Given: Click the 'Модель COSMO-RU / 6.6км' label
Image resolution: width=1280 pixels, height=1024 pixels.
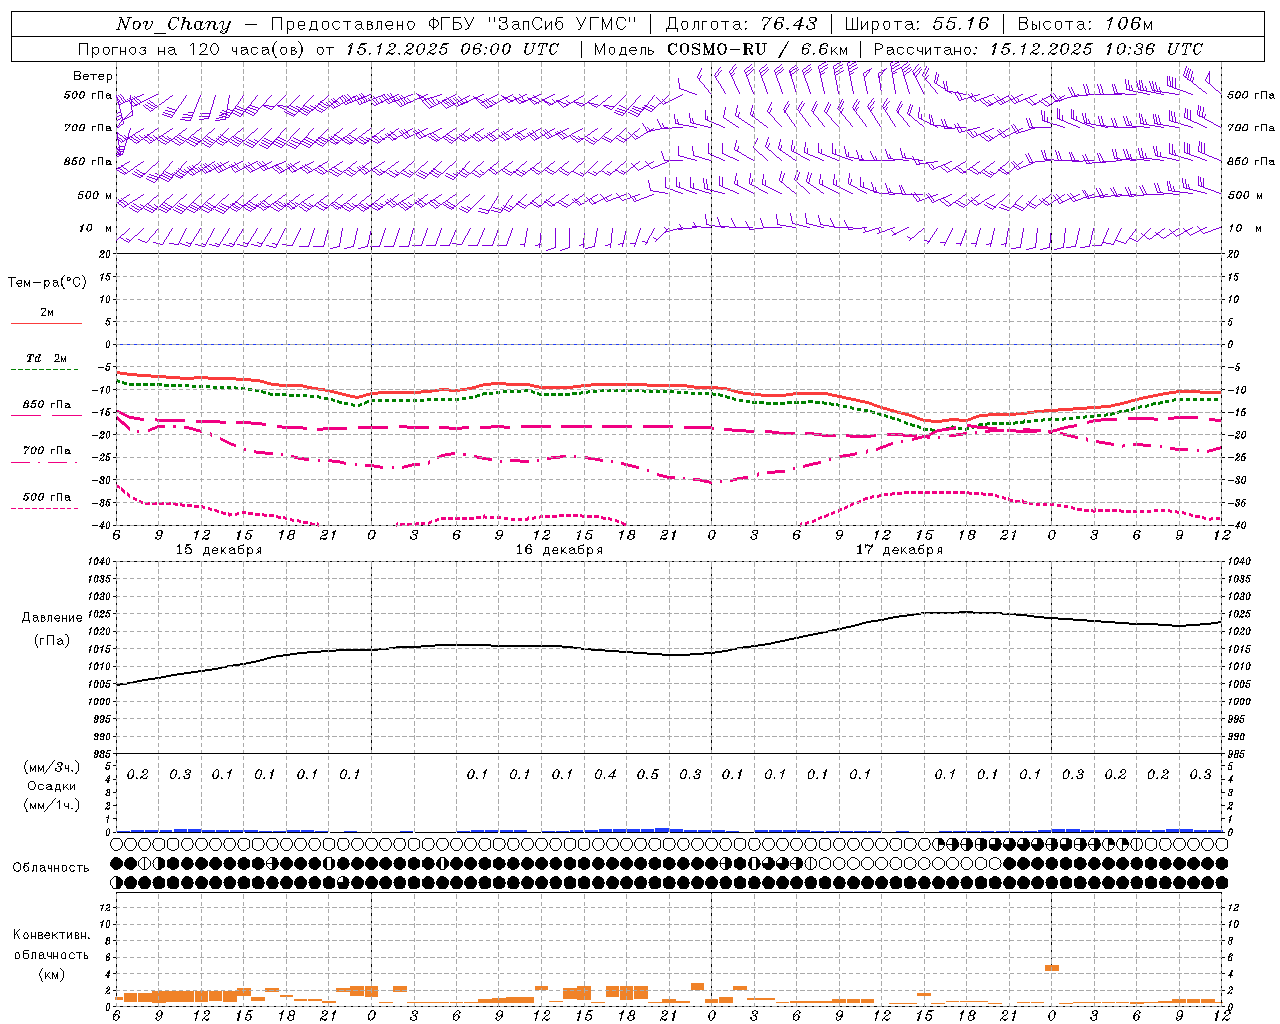Looking at the screenshot, I should pyautogui.click(x=721, y=49).
